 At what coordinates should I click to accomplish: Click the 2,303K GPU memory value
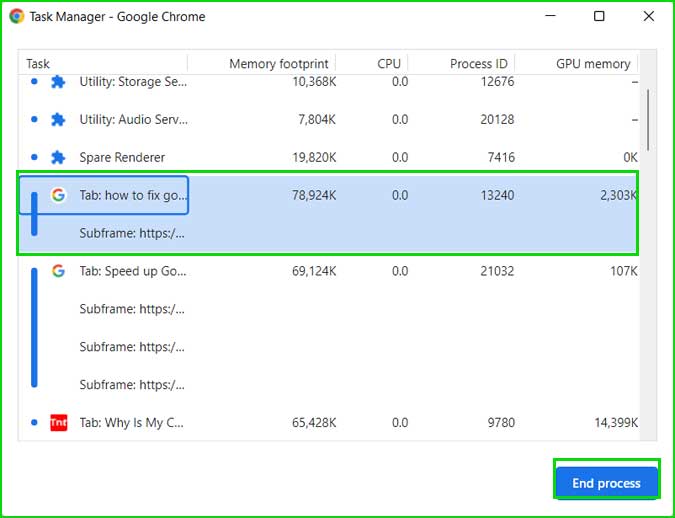click(x=619, y=195)
